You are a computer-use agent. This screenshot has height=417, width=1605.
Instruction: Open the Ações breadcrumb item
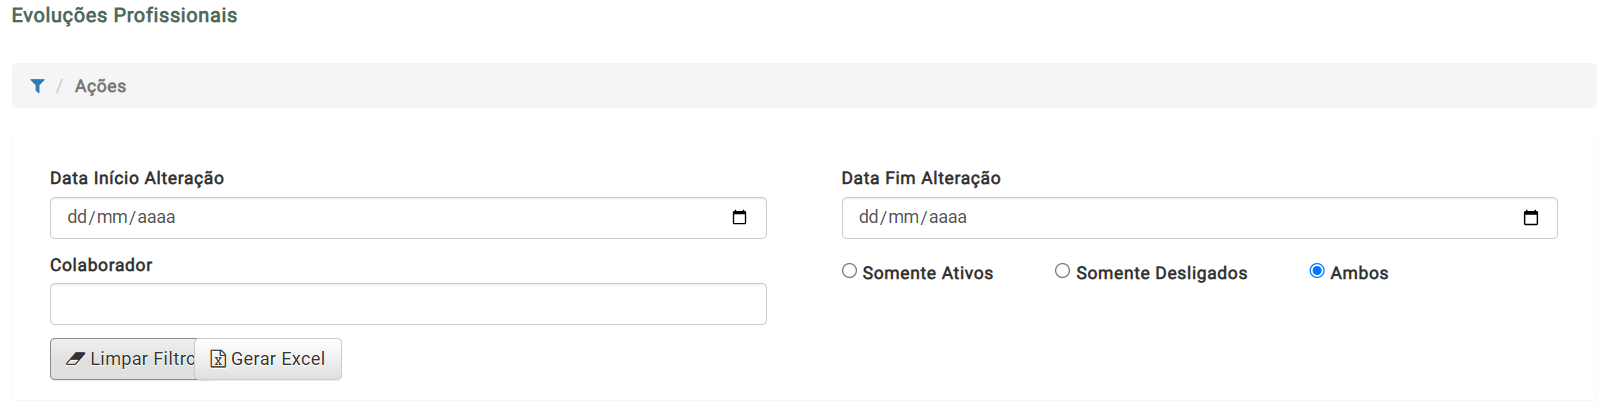coord(100,86)
